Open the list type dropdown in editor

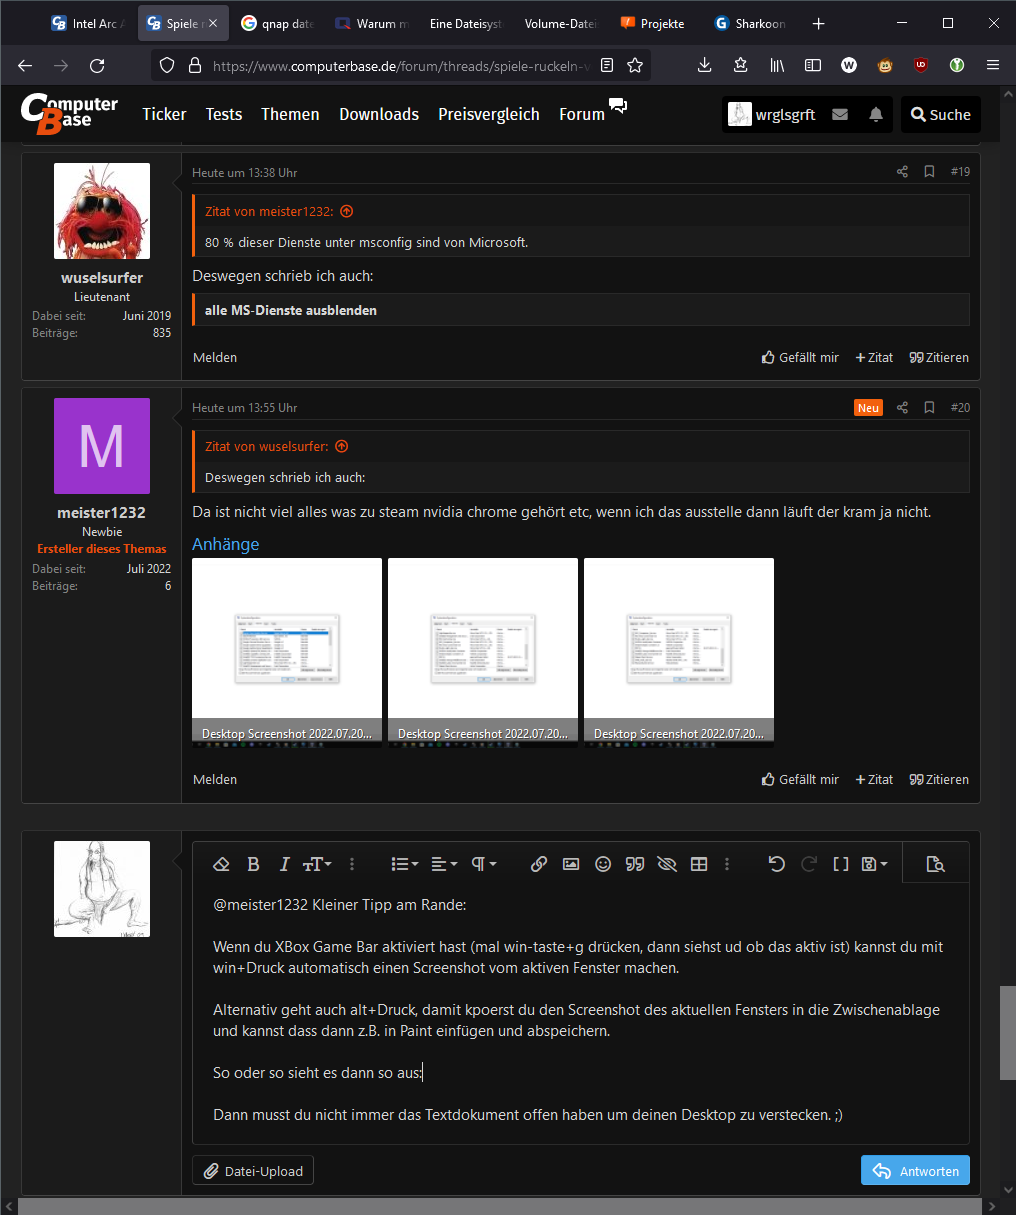(405, 864)
